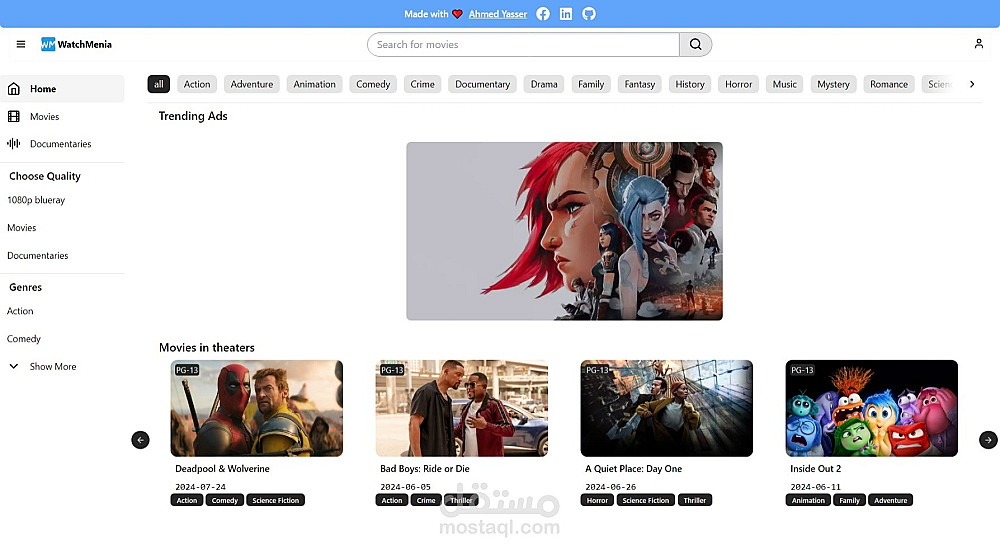Open Documentaries in the sidebar navigation
This screenshot has width=1000, height=549.
pyautogui.click(x=62, y=143)
